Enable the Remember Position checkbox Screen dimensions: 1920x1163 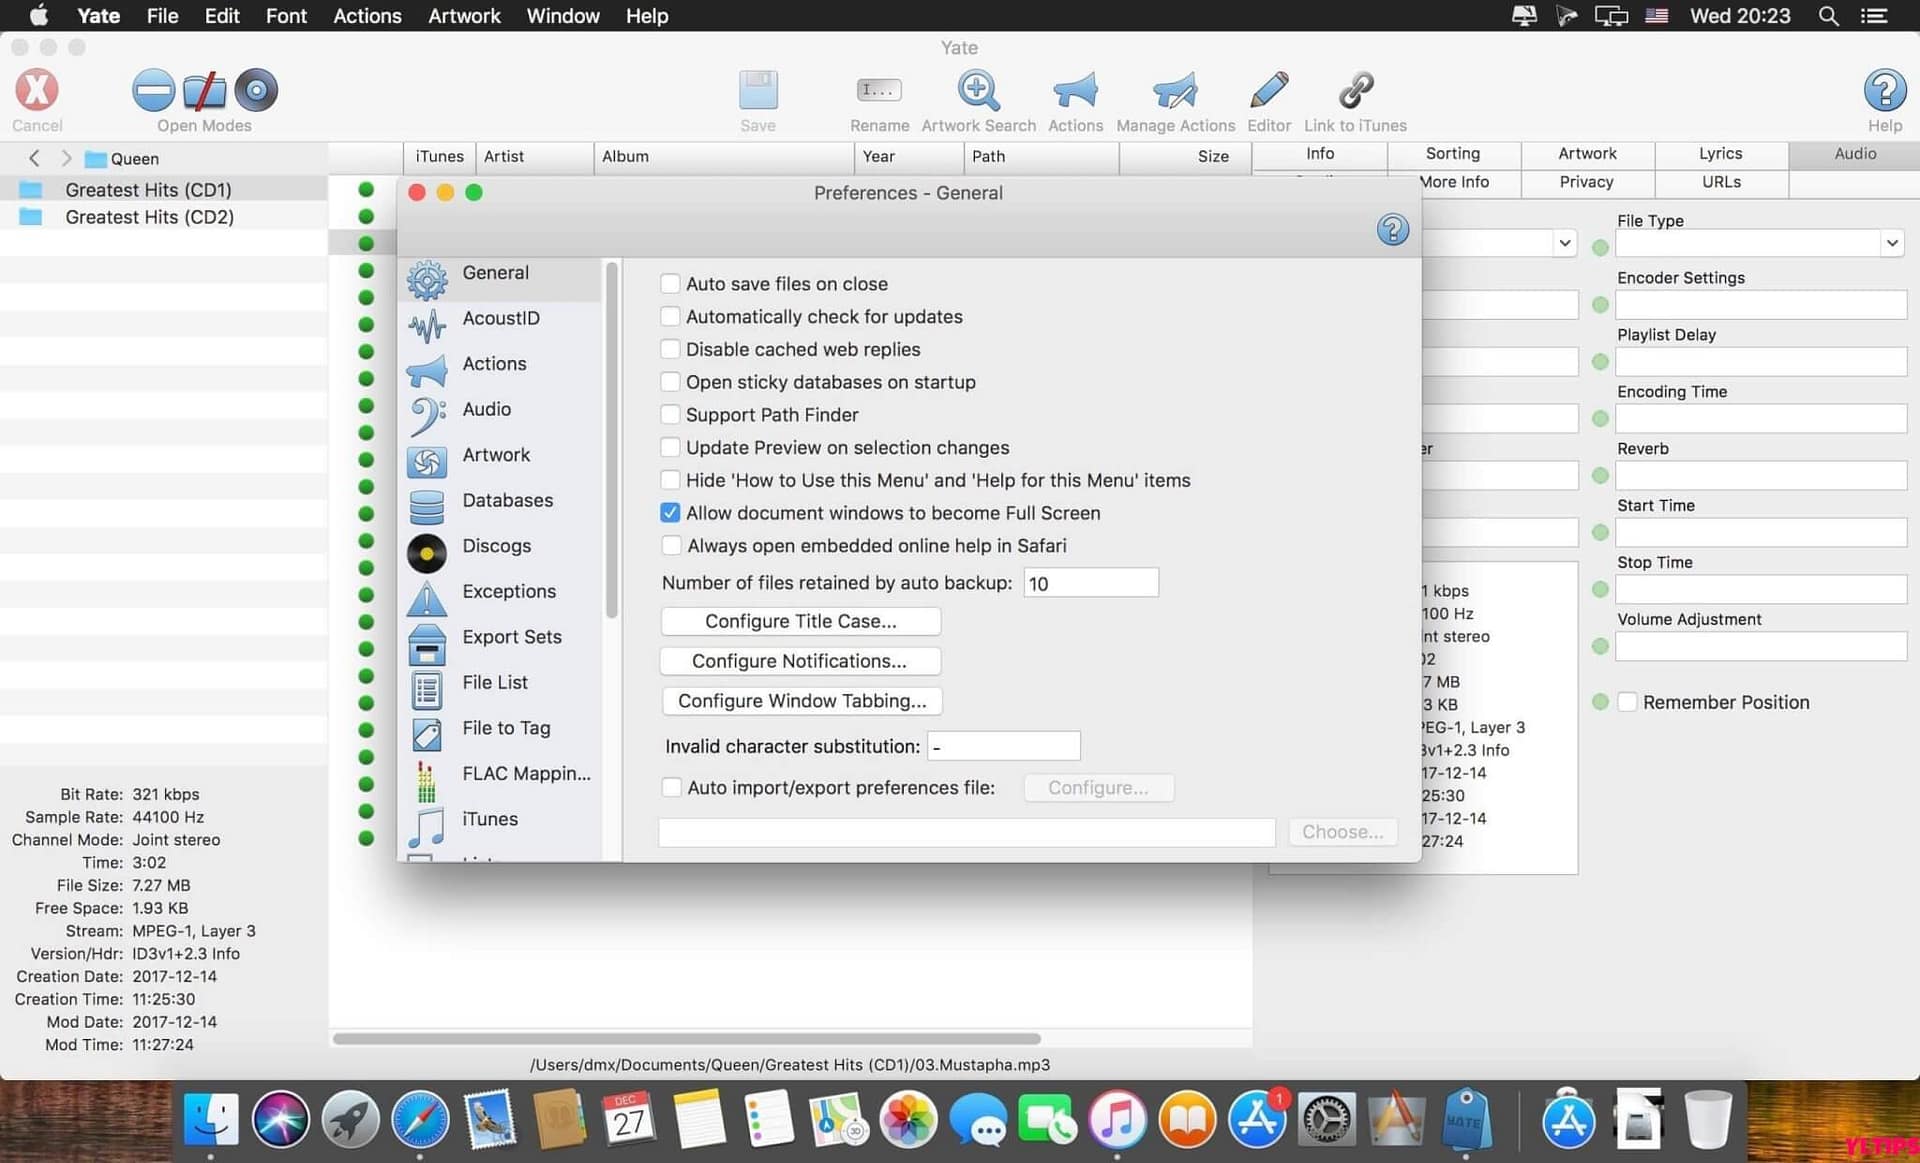(x=1628, y=702)
